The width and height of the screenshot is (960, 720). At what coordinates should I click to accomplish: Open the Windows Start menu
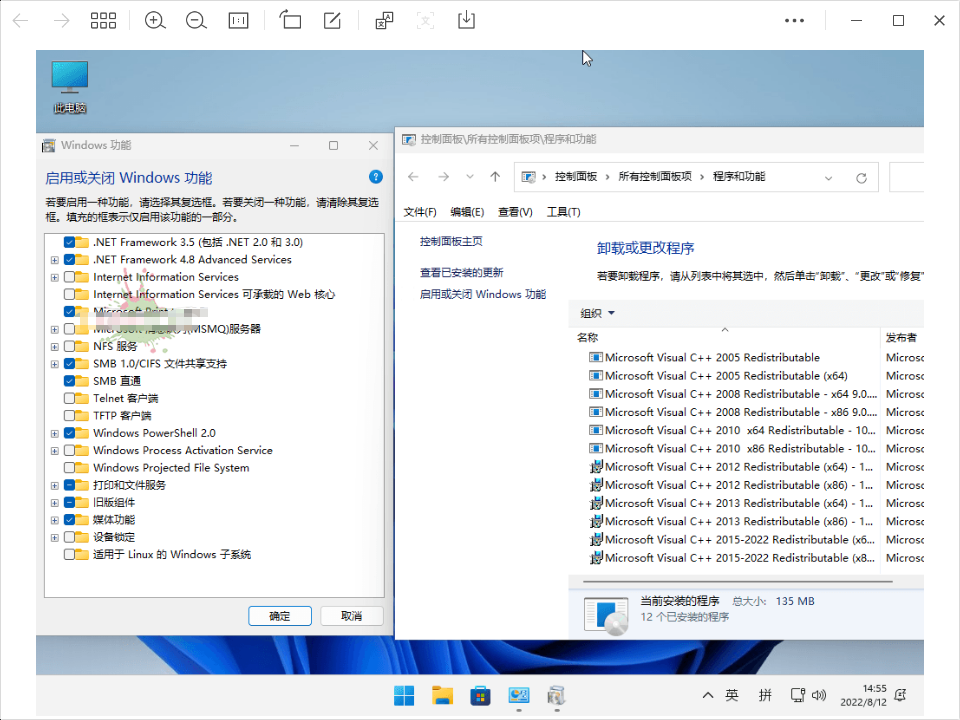pyautogui.click(x=404, y=696)
